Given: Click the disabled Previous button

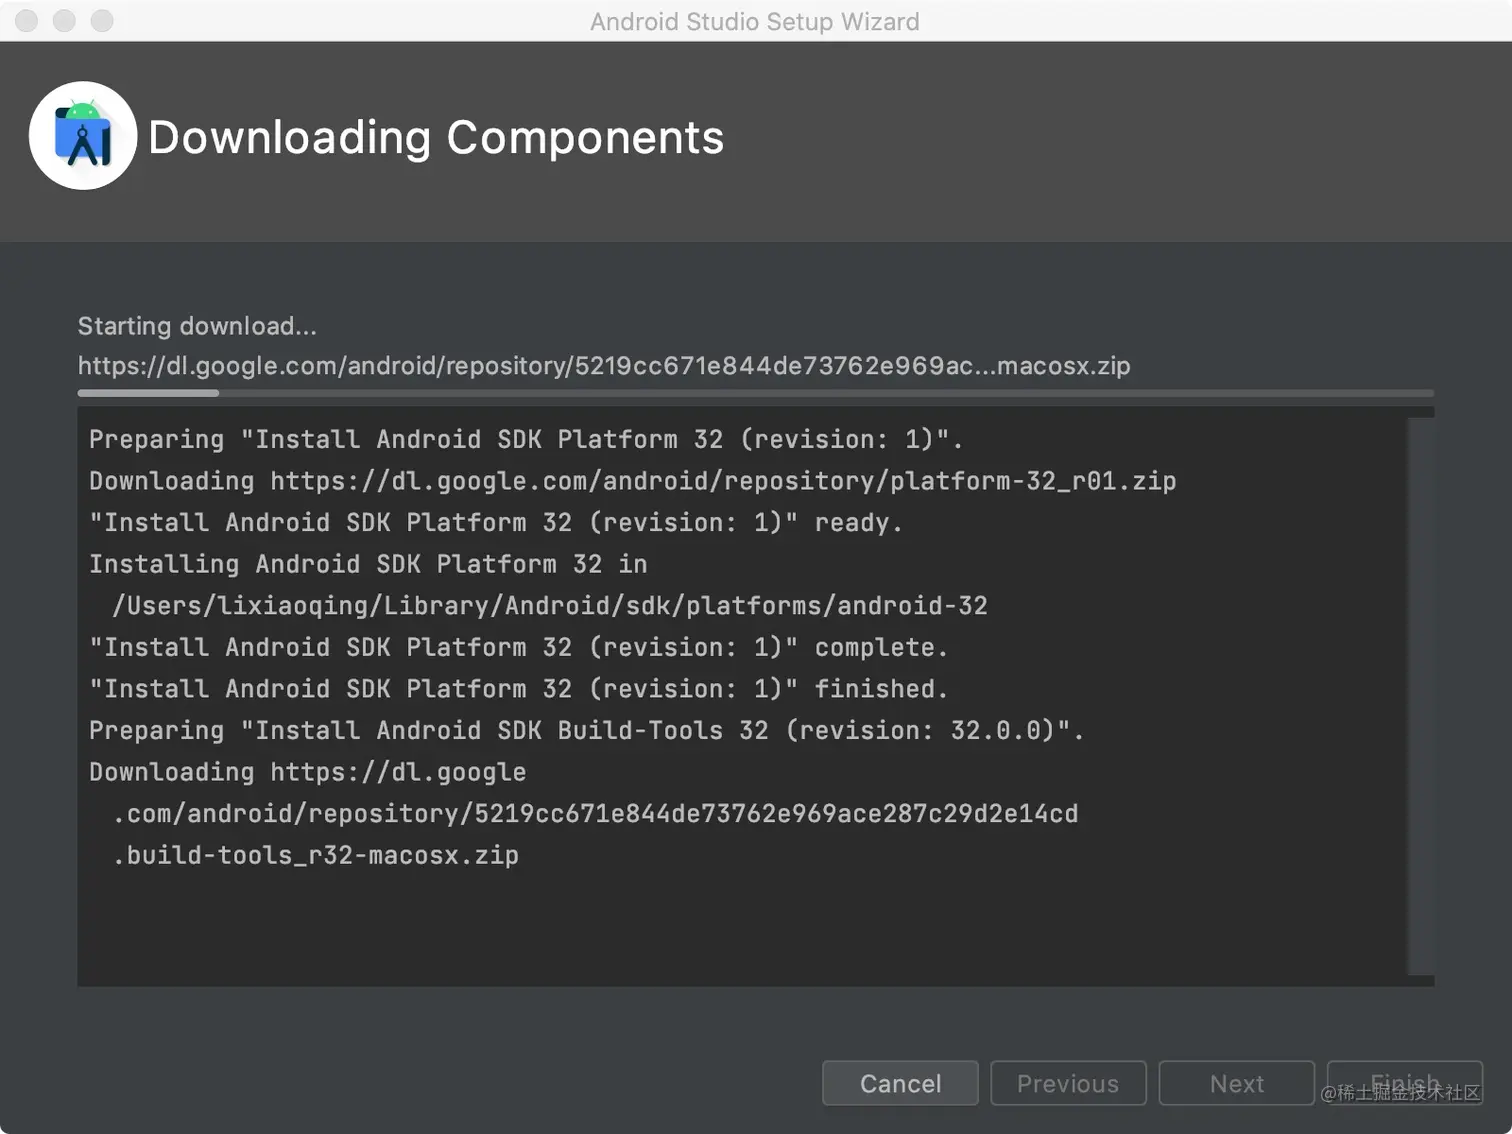Looking at the screenshot, I should [1068, 1083].
